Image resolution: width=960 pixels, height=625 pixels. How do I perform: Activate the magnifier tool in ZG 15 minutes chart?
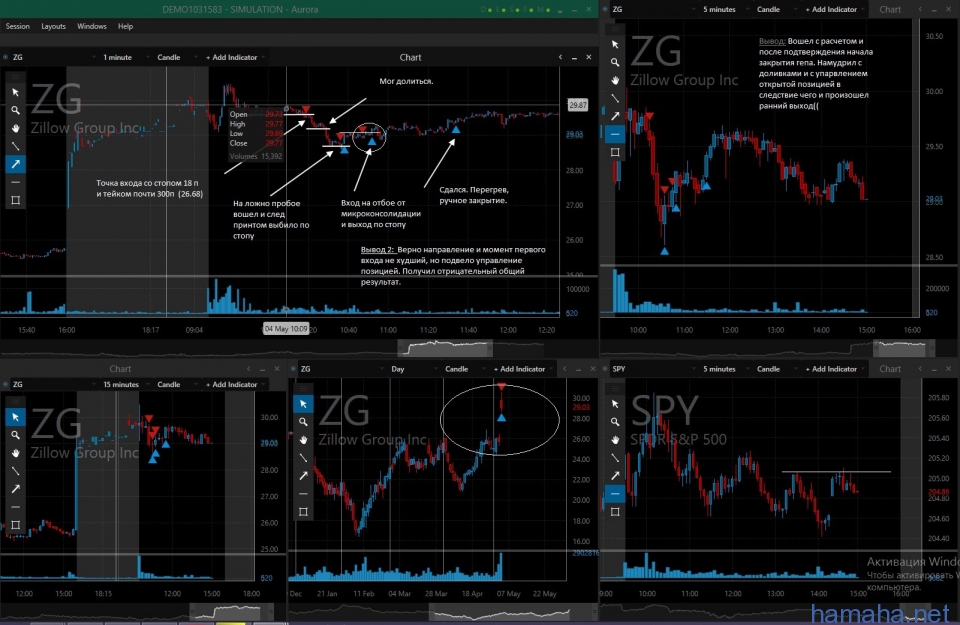tap(15, 435)
